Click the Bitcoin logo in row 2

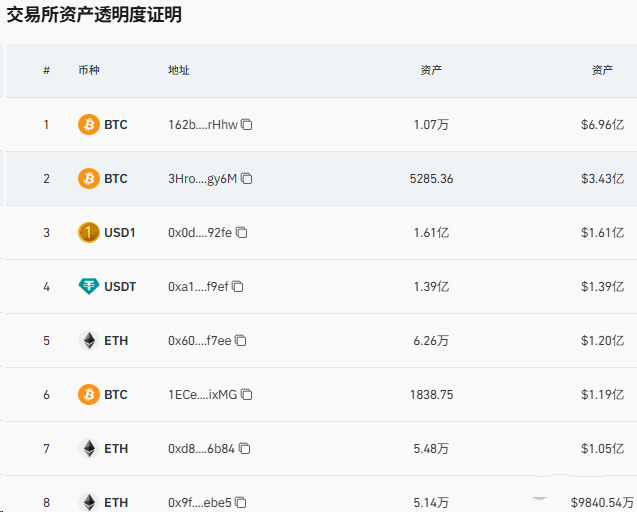coord(89,178)
